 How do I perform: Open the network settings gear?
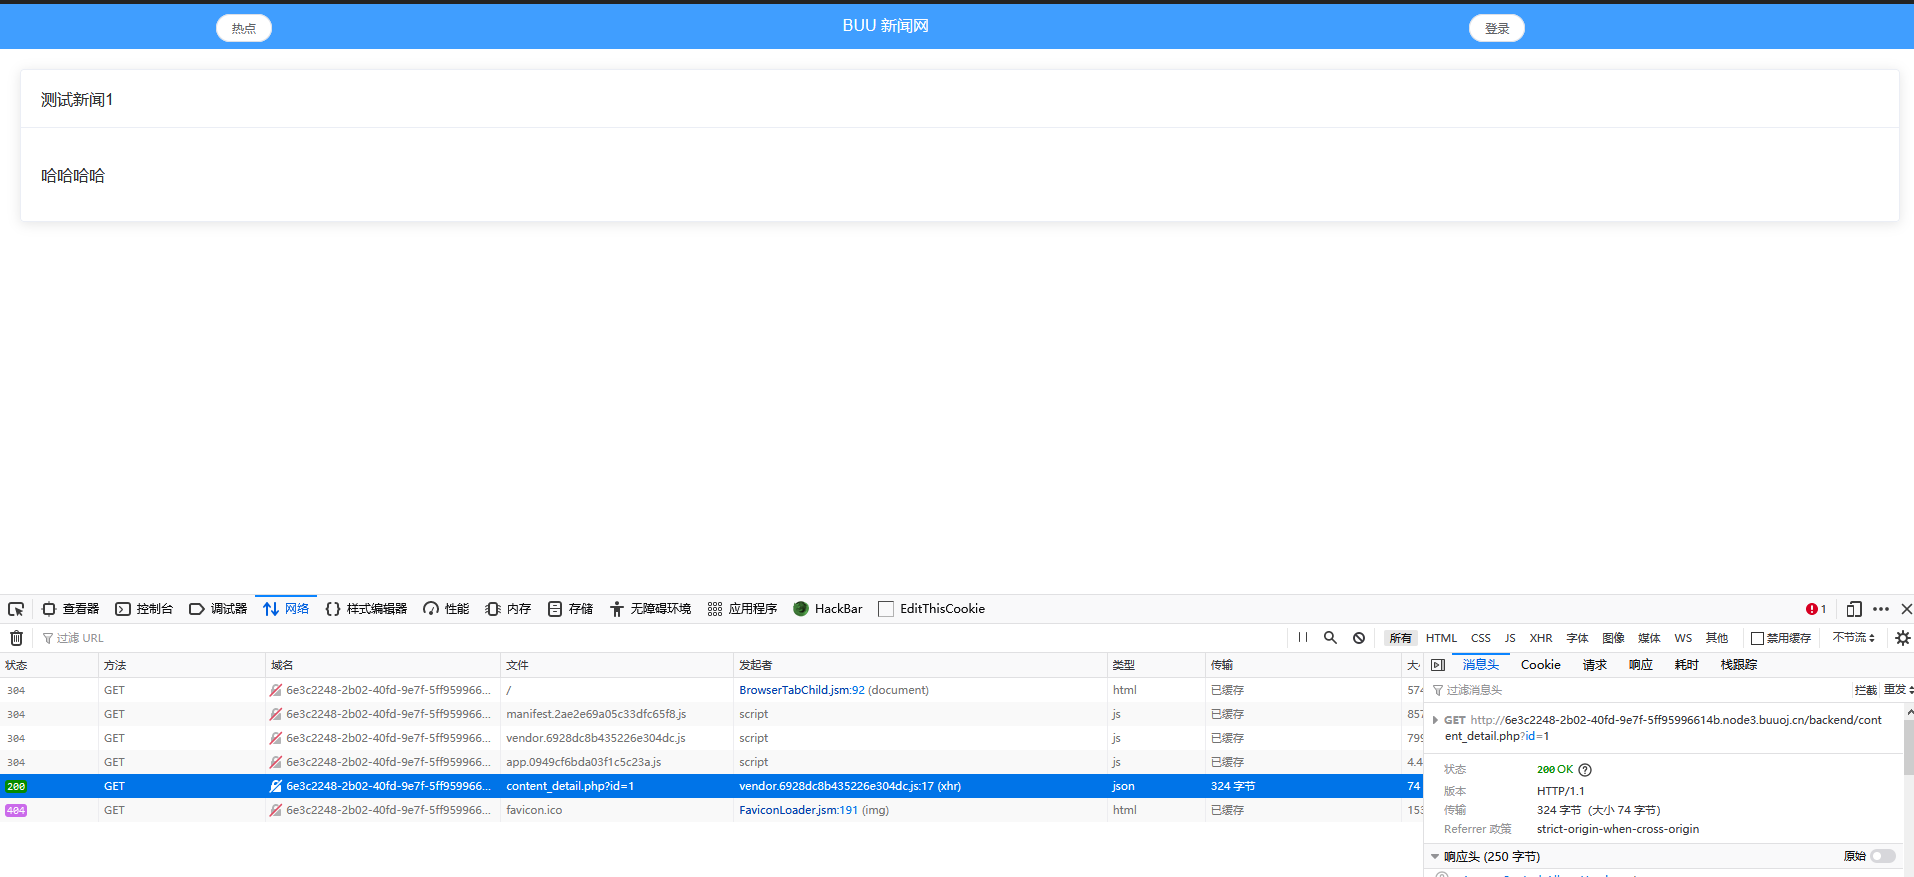click(x=1902, y=638)
